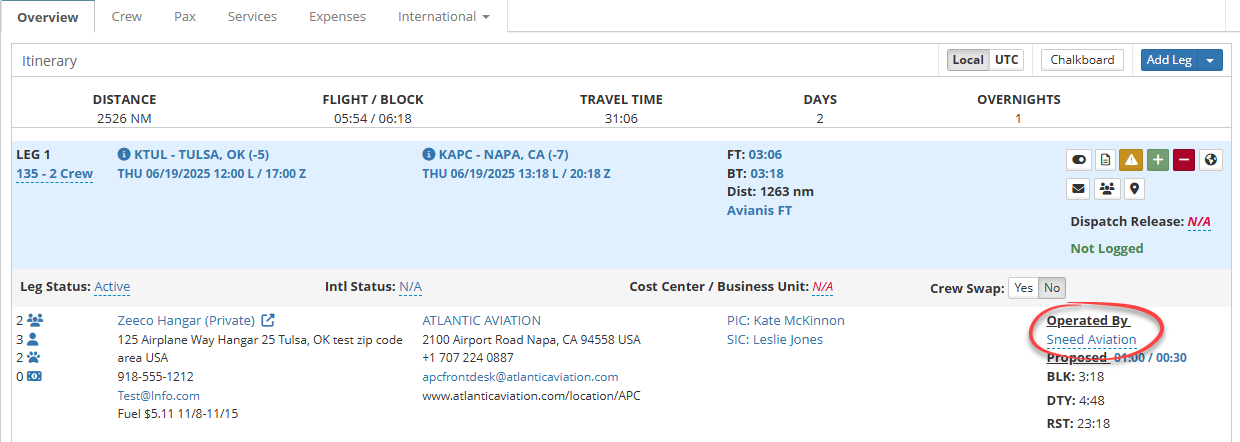The image size is (1240, 442).
Task: Open Leg Status Active selector
Action: 112,287
